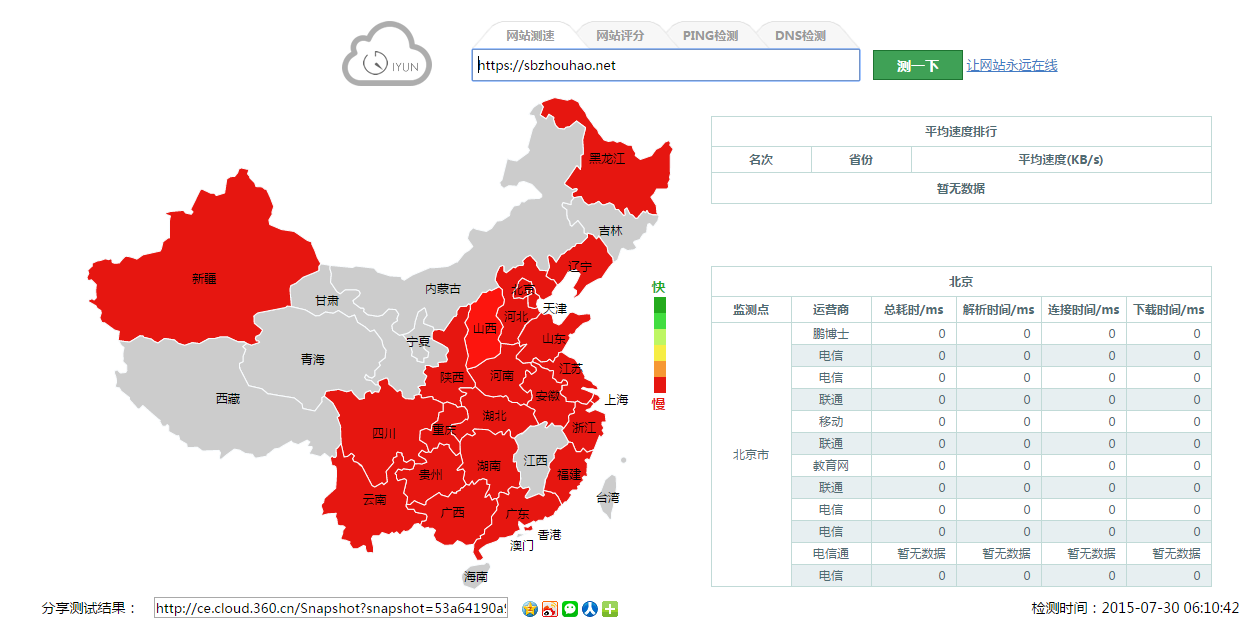1246x619 pixels.
Task: Select 黑龙江 province on the map
Action: (x=606, y=158)
